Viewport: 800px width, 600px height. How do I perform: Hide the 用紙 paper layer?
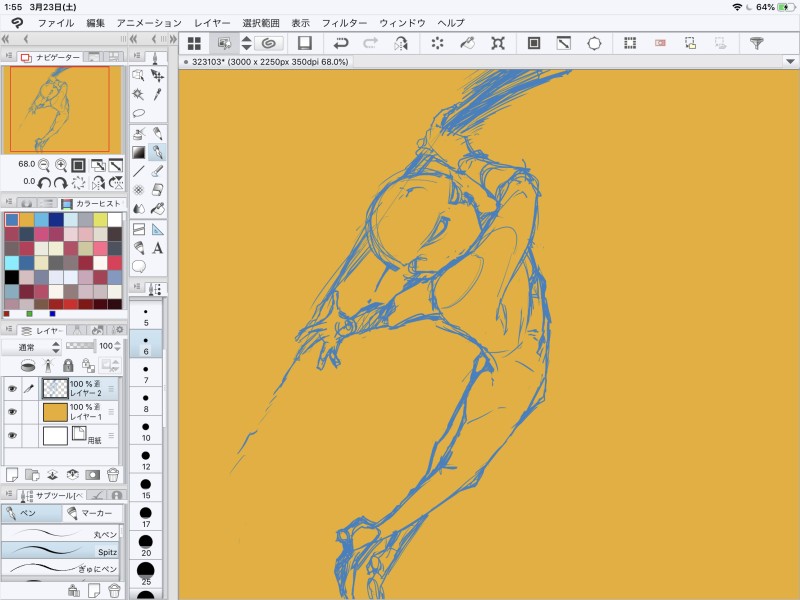(x=12, y=435)
